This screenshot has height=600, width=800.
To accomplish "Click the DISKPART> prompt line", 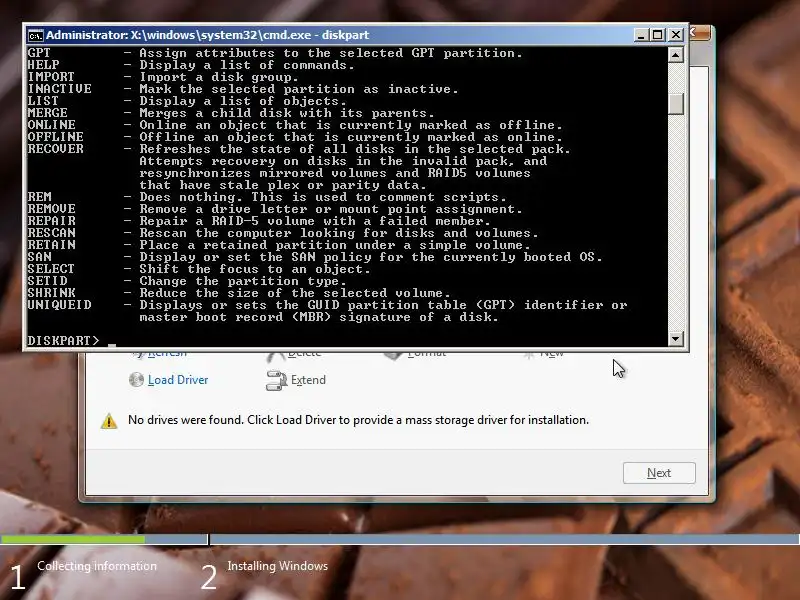I will pyautogui.click(x=71, y=341).
